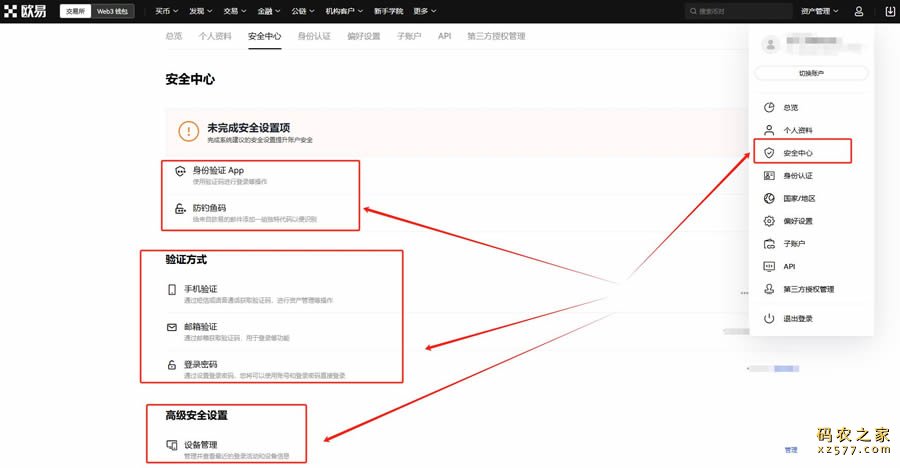The image size is (900, 468).
Task: Click the 手机验证 row title
Action: pos(200,289)
